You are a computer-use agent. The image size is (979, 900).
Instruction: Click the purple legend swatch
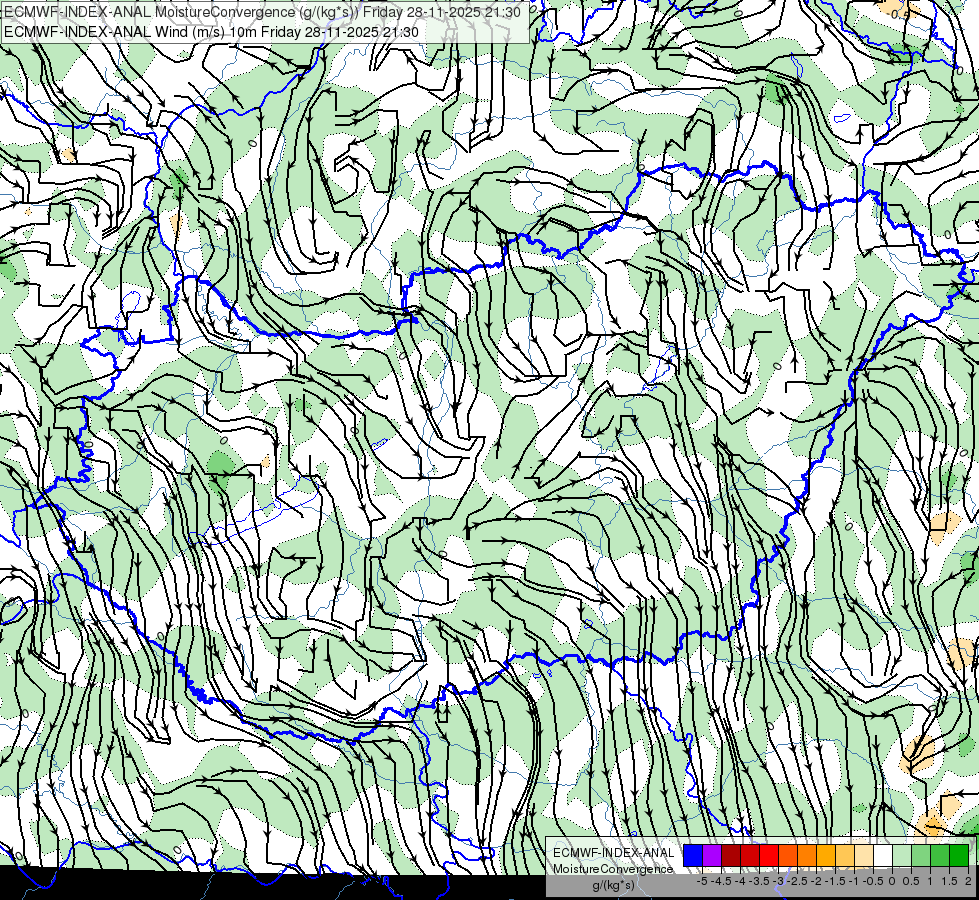[712, 855]
